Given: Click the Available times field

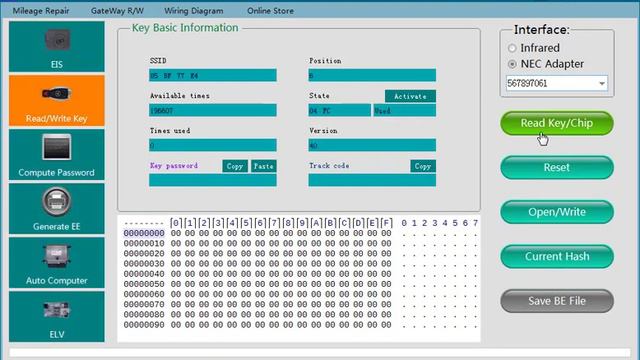Looking at the screenshot, I should 213,110.
